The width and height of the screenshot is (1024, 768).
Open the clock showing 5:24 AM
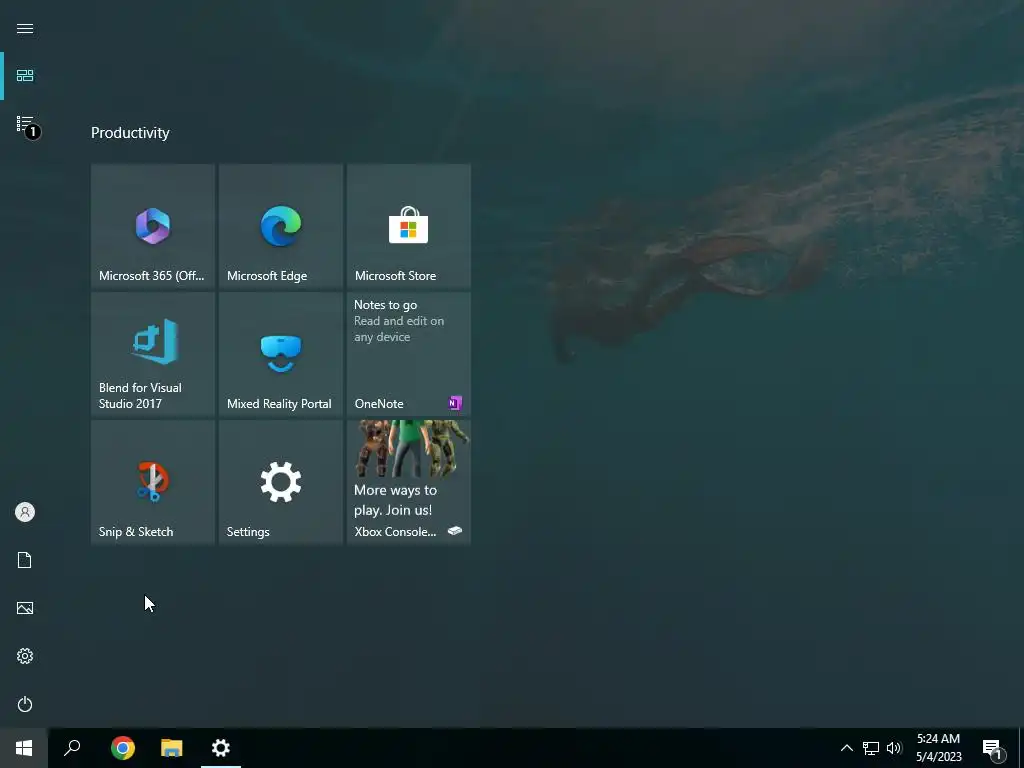(x=938, y=748)
